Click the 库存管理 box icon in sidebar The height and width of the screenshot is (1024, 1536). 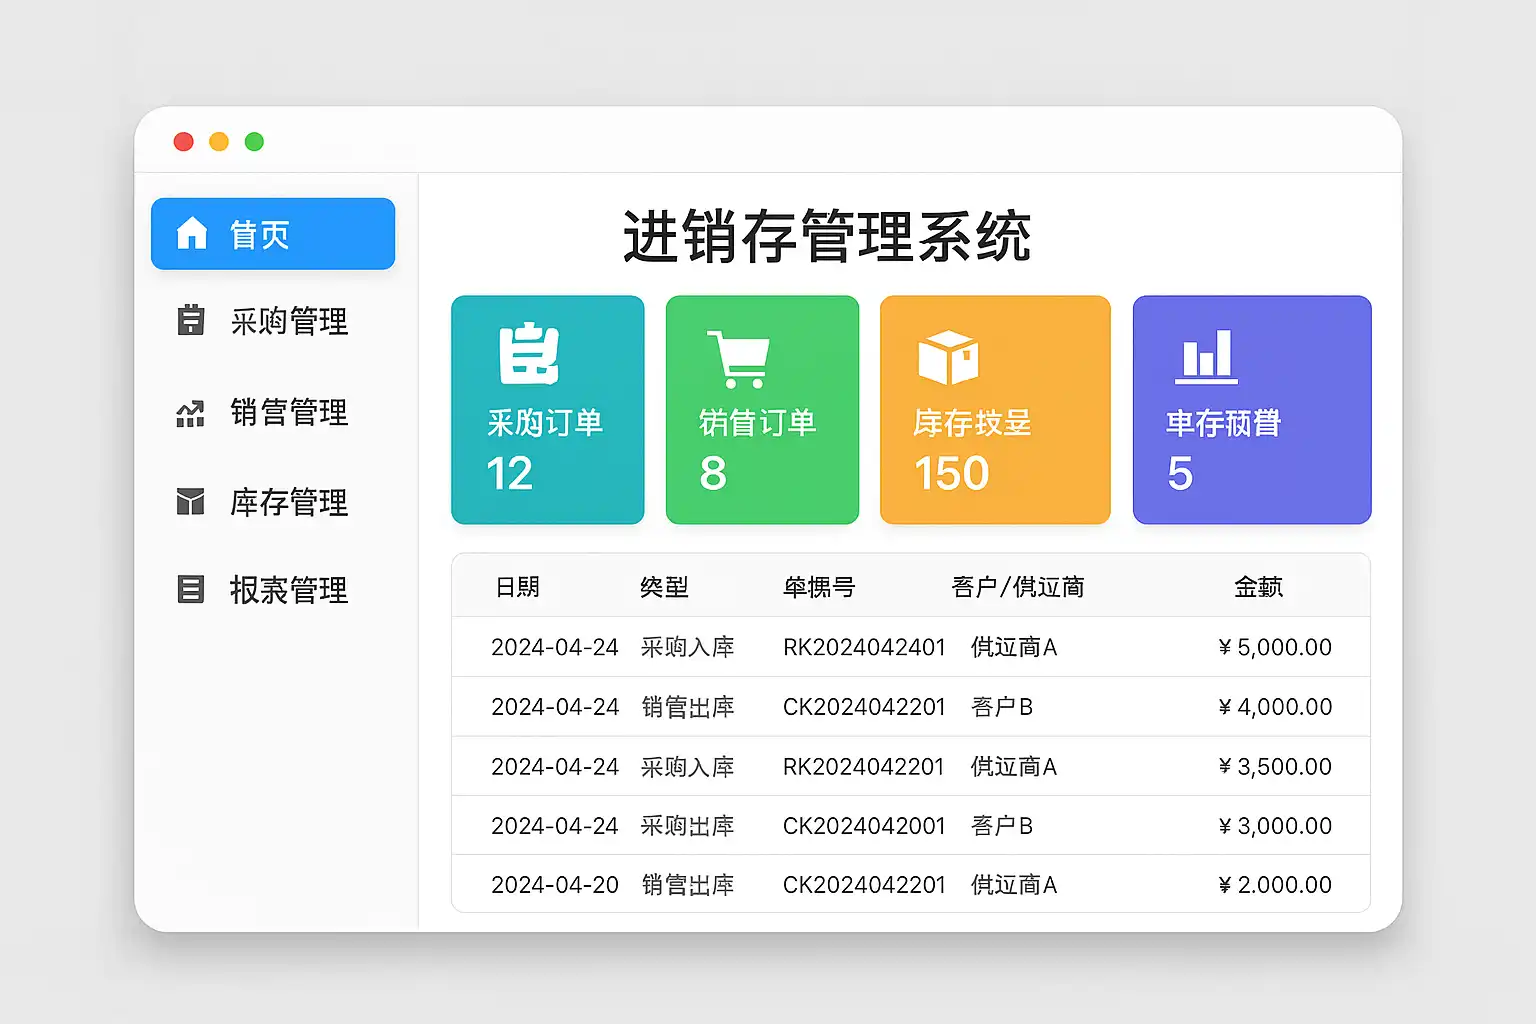tap(190, 501)
